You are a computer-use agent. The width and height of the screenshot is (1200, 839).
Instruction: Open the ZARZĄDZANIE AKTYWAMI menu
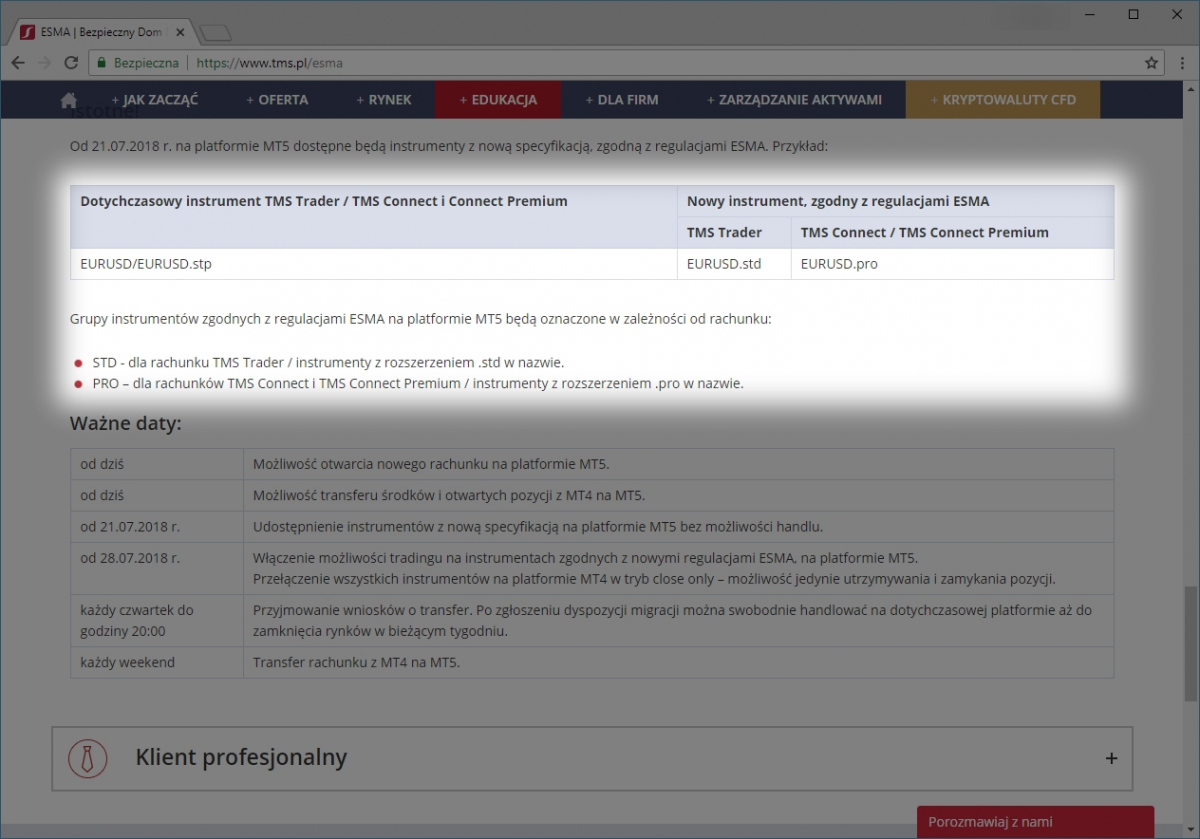795,100
